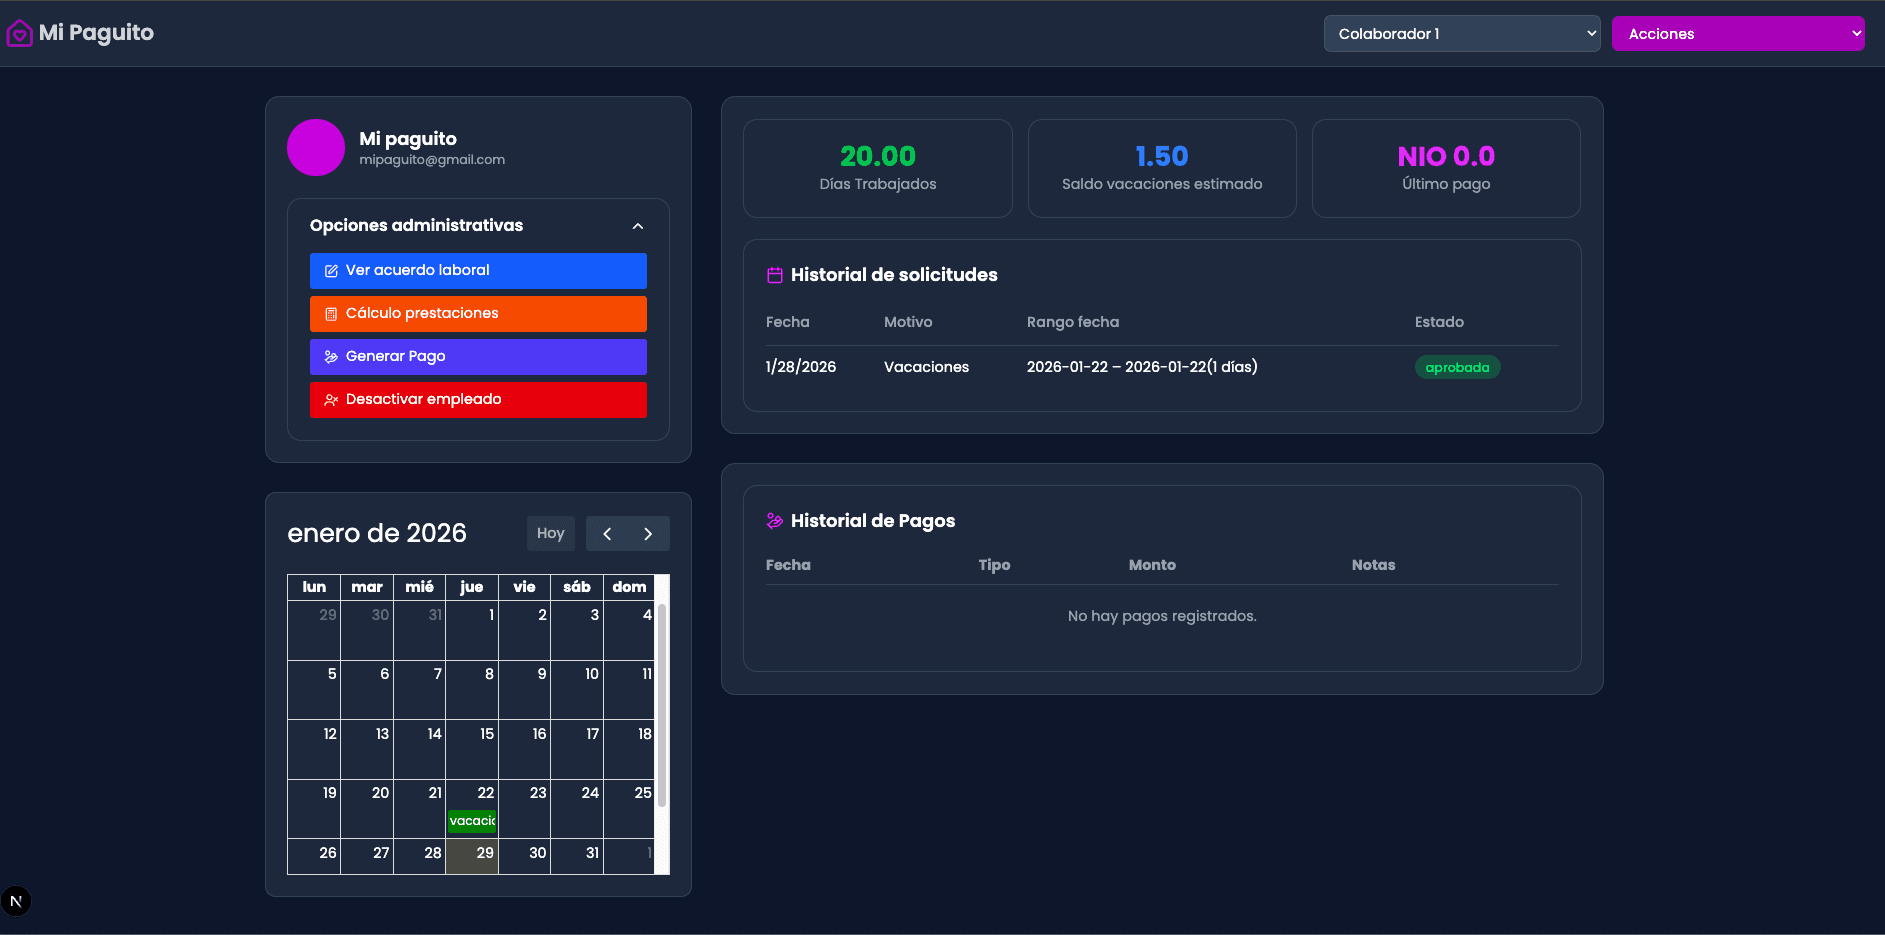Select the NIO 0.0 Último pago card
Image resolution: width=1885 pixels, height=935 pixels.
1445,168
